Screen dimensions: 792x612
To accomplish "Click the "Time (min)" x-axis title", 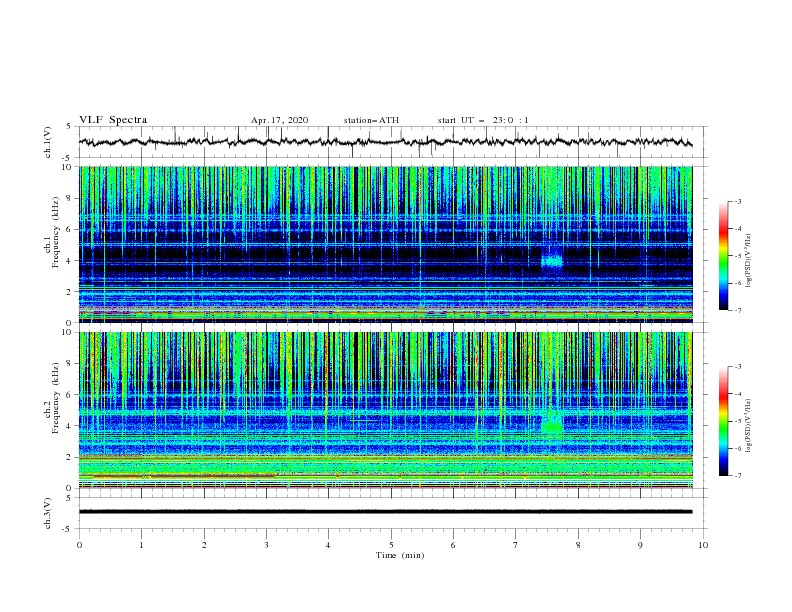I will 400,555.
